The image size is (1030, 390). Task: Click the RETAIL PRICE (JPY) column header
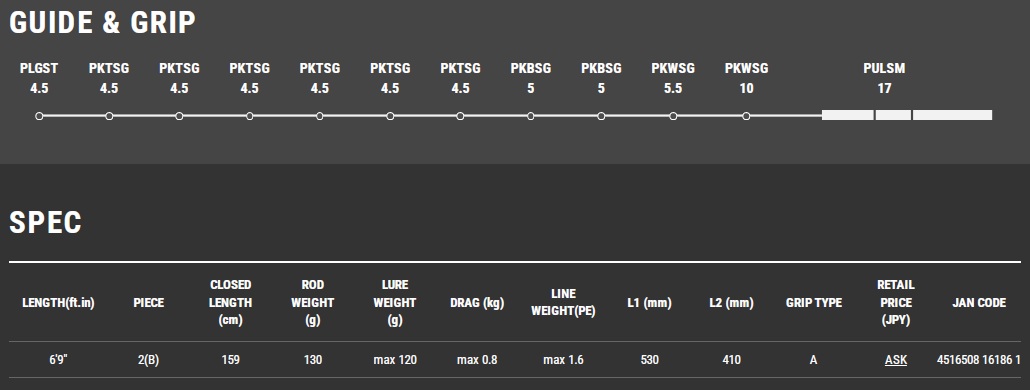pos(896,303)
